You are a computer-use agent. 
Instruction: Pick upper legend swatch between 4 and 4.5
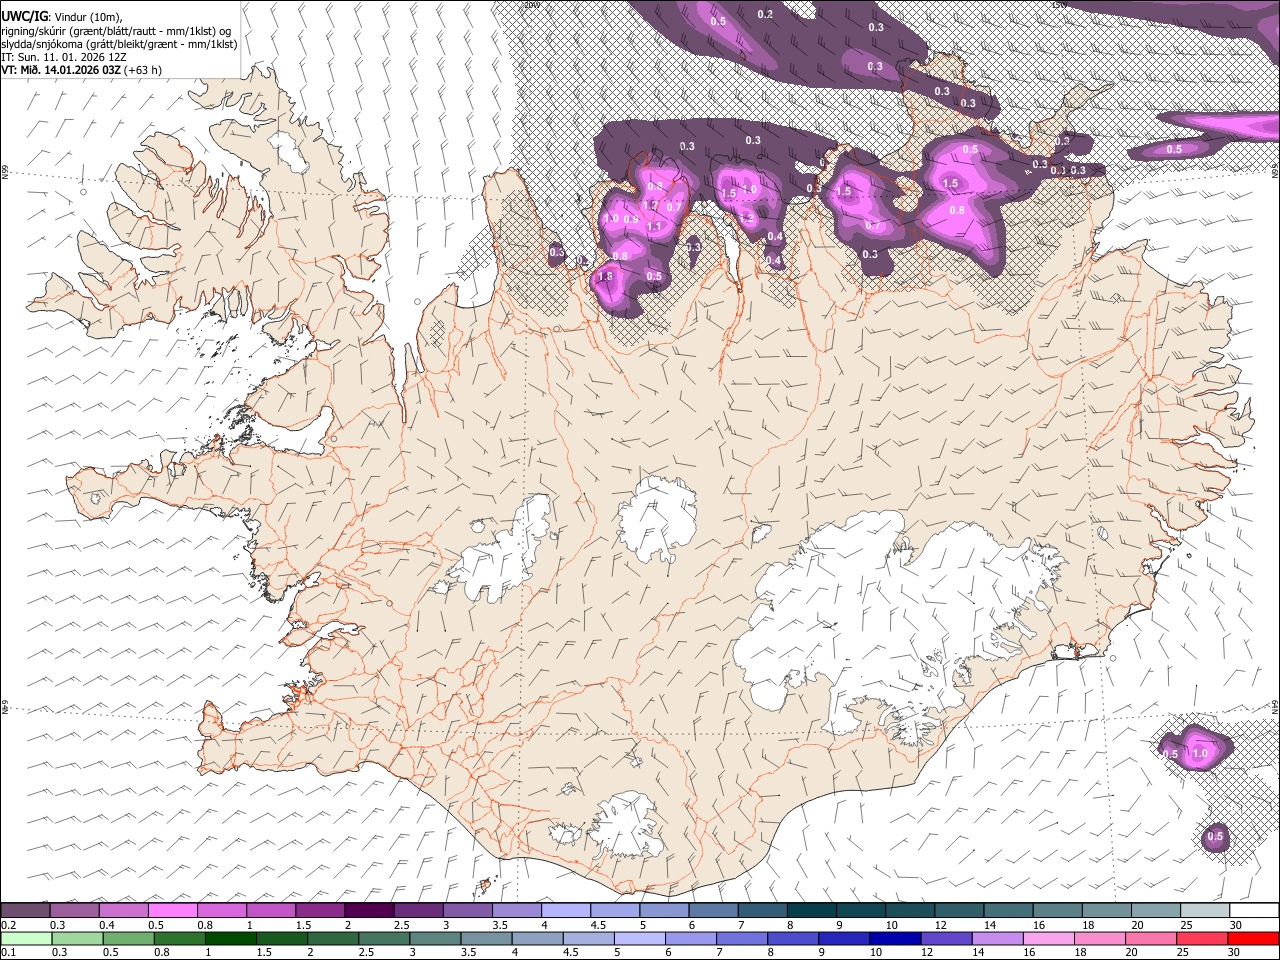[566, 910]
